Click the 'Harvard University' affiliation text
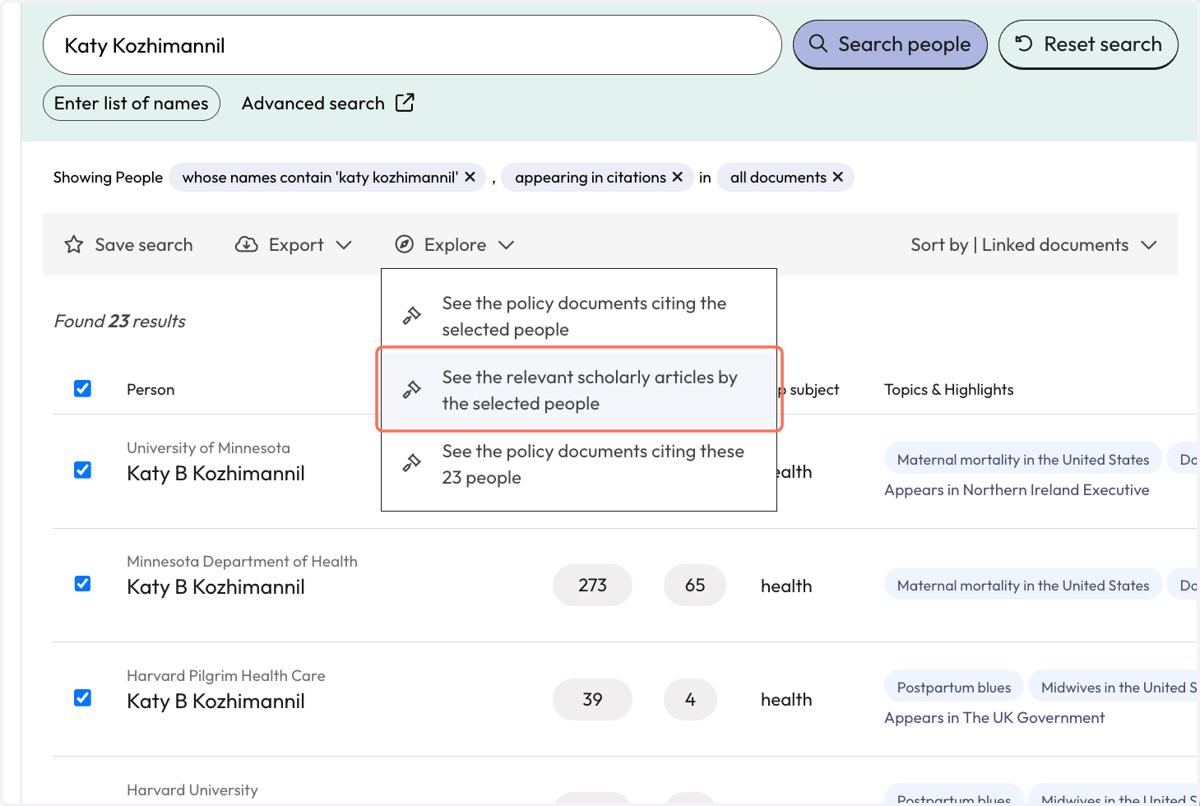 (192, 790)
